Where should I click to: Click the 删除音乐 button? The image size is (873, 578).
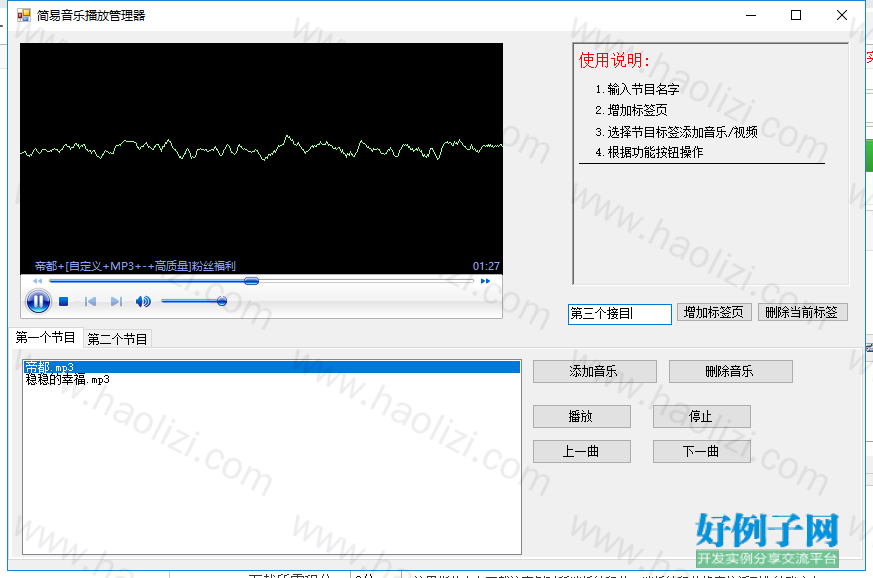(730, 371)
